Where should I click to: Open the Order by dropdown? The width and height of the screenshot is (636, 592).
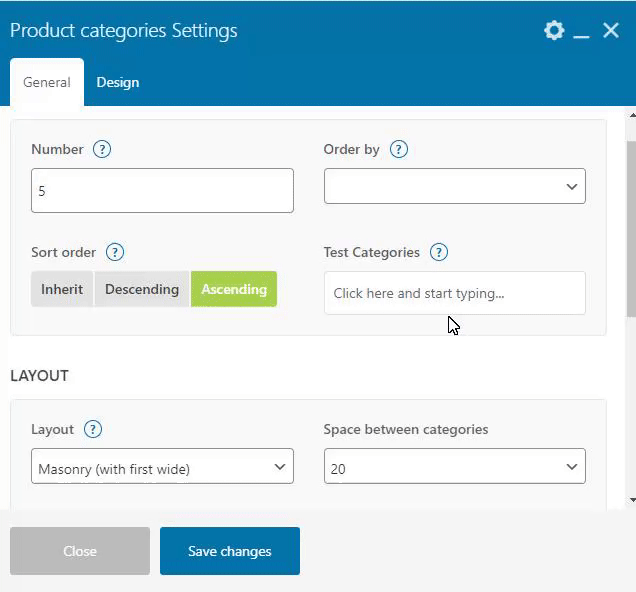pyautogui.click(x=455, y=187)
